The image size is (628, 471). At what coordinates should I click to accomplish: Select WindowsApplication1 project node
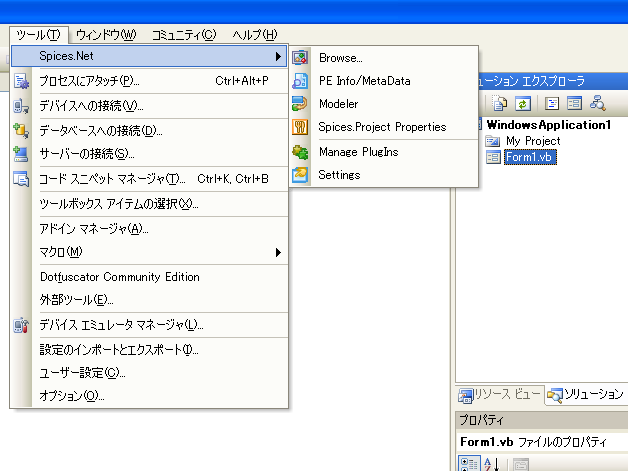point(549,125)
